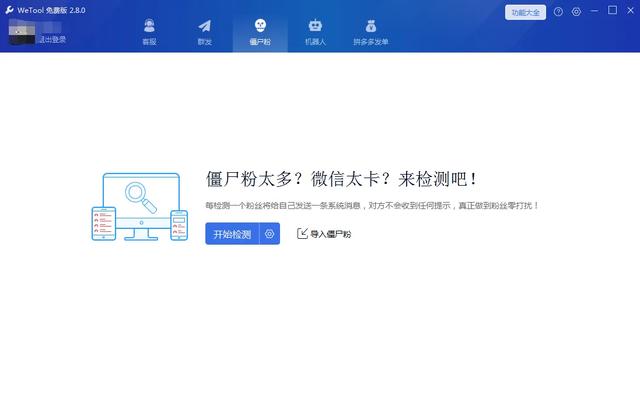The width and height of the screenshot is (640, 407).
Task: Open detection settings gear beside 开始检测
Action: click(269, 234)
